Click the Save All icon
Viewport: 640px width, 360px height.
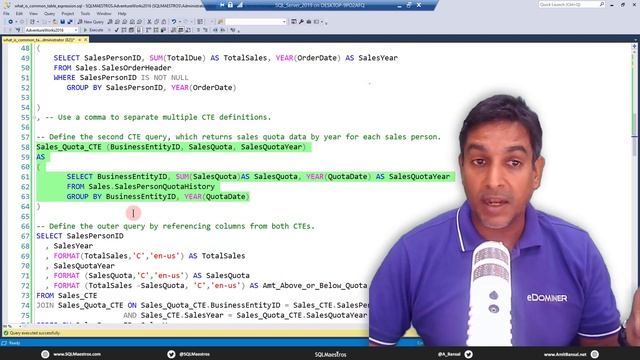coord(70,22)
